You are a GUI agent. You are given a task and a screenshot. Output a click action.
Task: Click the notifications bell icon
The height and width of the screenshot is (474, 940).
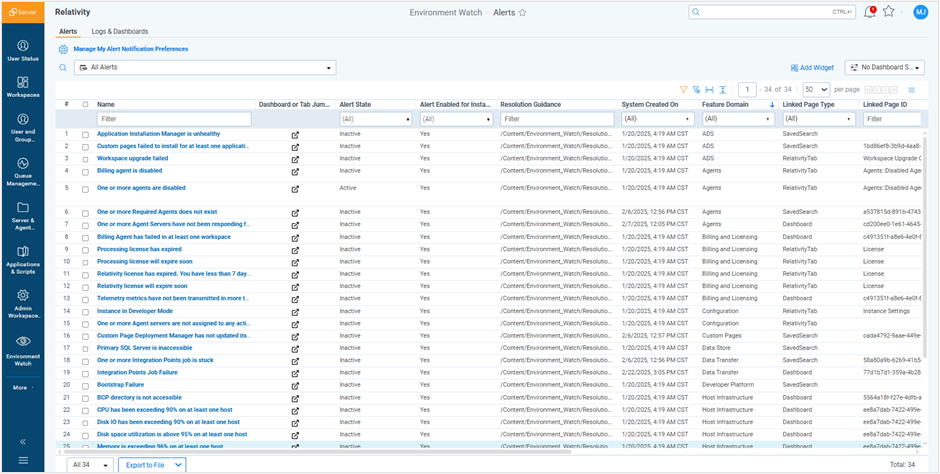tap(869, 12)
